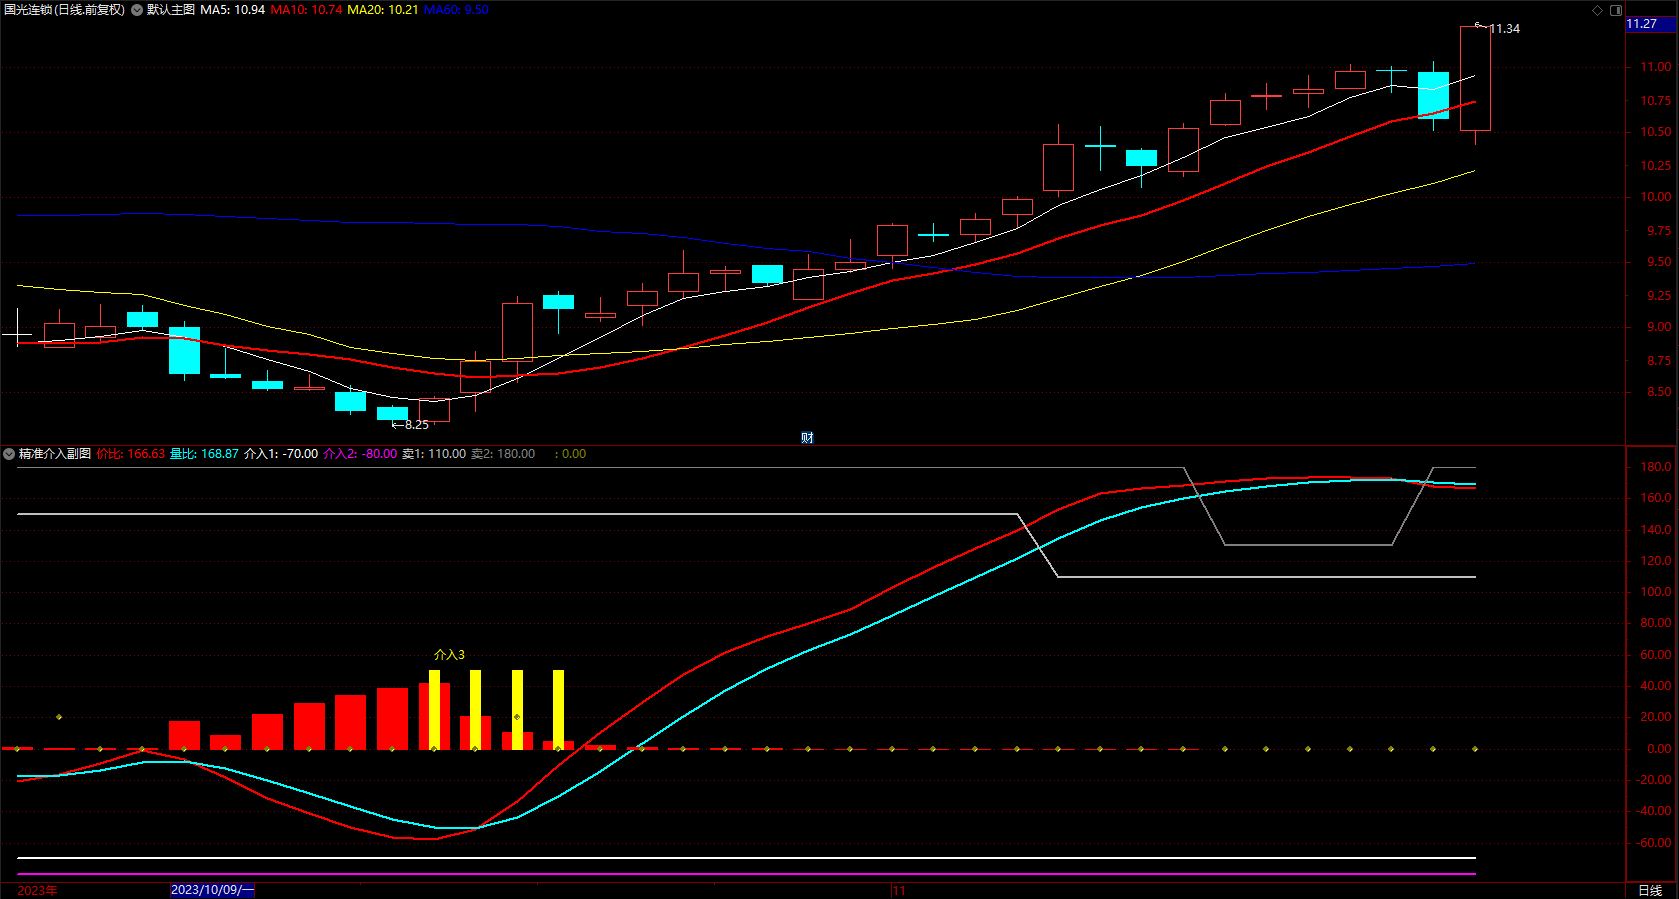
Task: Click the 10.00 price axis label
Action: [x=1655, y=197]
